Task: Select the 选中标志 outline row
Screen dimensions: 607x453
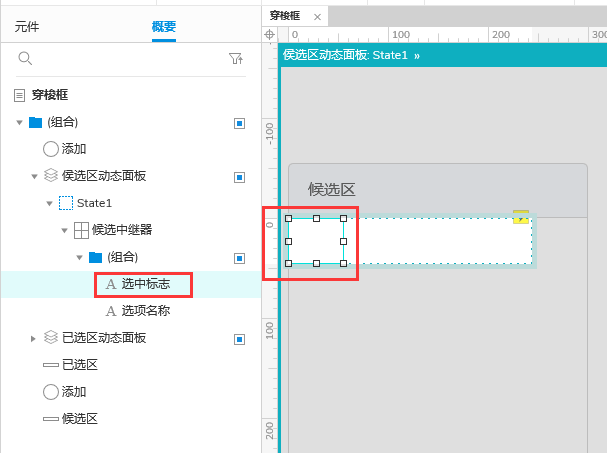Action: point(131,285)
